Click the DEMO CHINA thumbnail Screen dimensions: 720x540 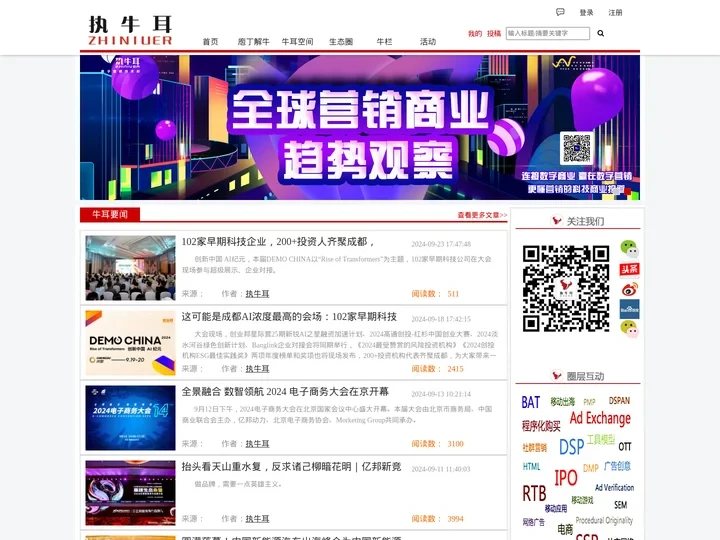click(x=130, y=343)
